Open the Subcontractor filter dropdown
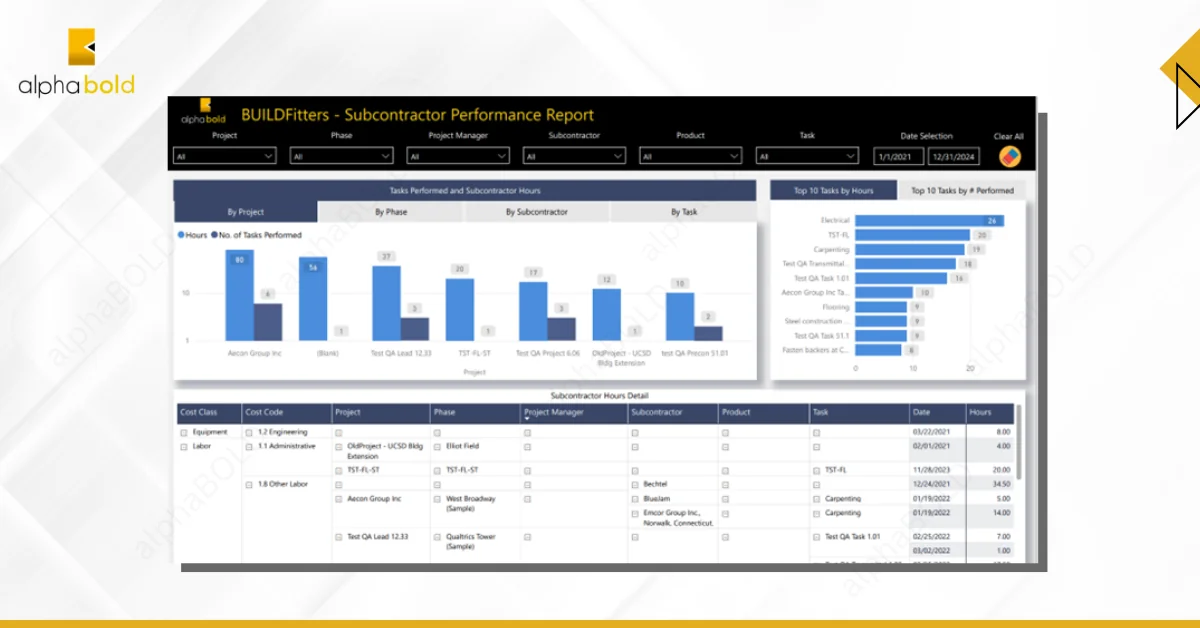This screenshot has width=1200, height=628. pyautogui.click(x=575, y=156)
